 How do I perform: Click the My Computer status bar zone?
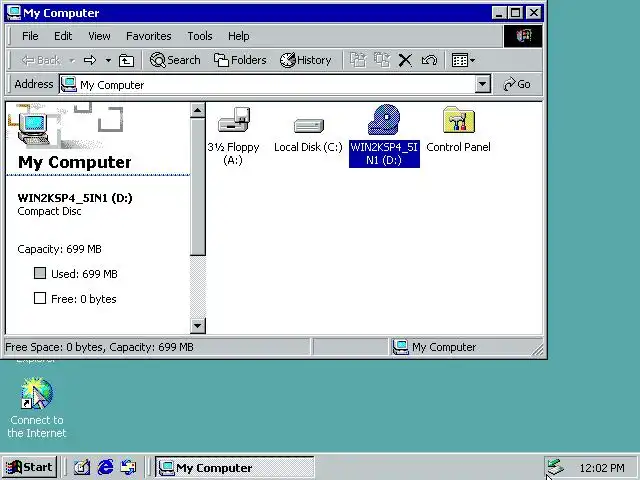pos(465,347)
